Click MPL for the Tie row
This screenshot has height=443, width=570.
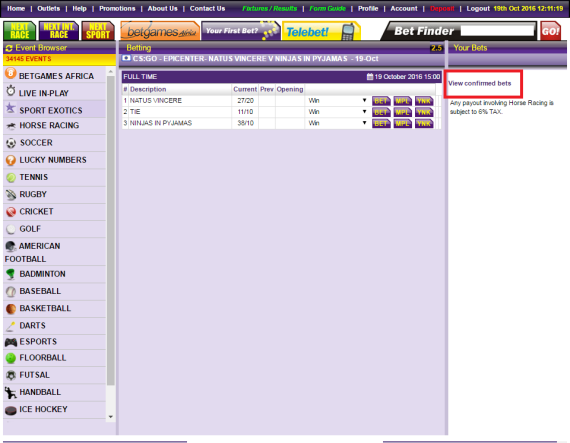point(402,112)
